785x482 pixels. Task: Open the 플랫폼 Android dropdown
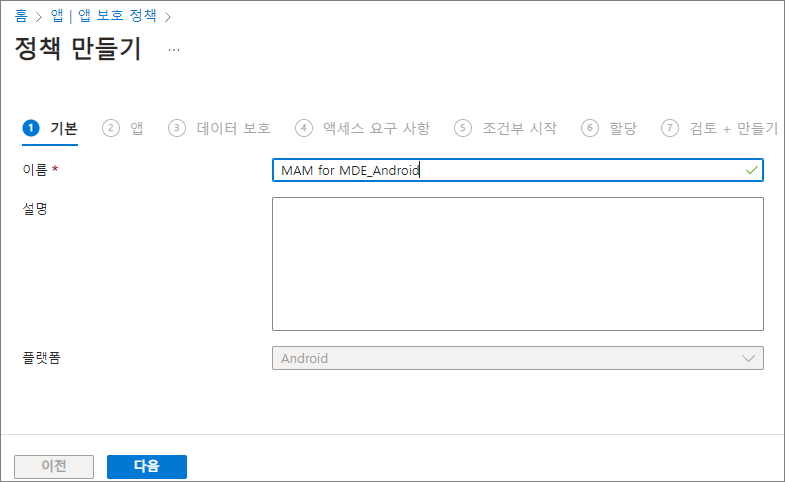tap(518, 358)
